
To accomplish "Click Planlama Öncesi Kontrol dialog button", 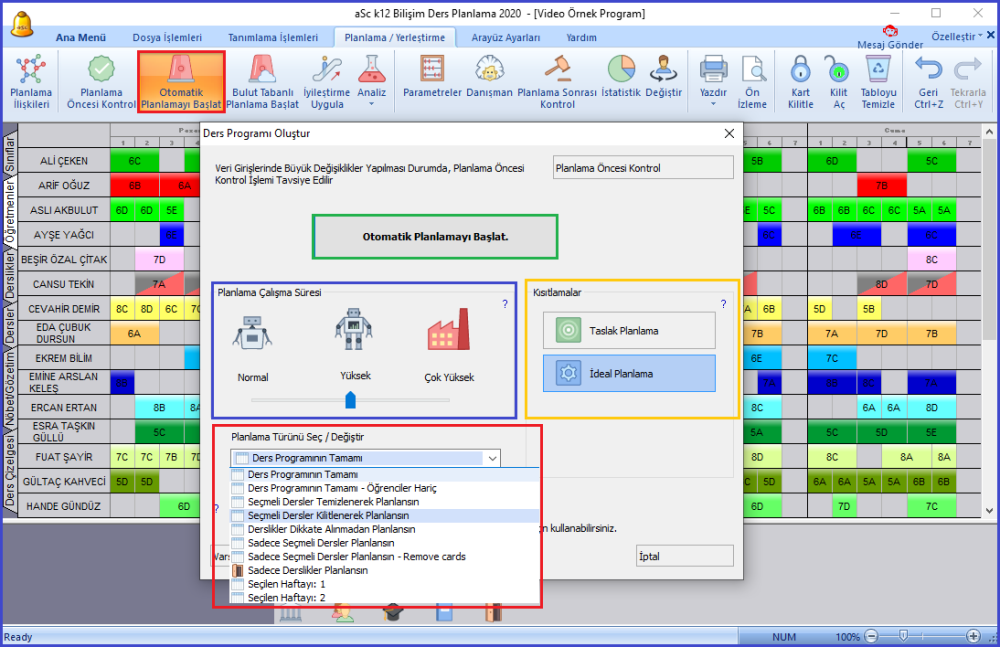I will 643,168.
